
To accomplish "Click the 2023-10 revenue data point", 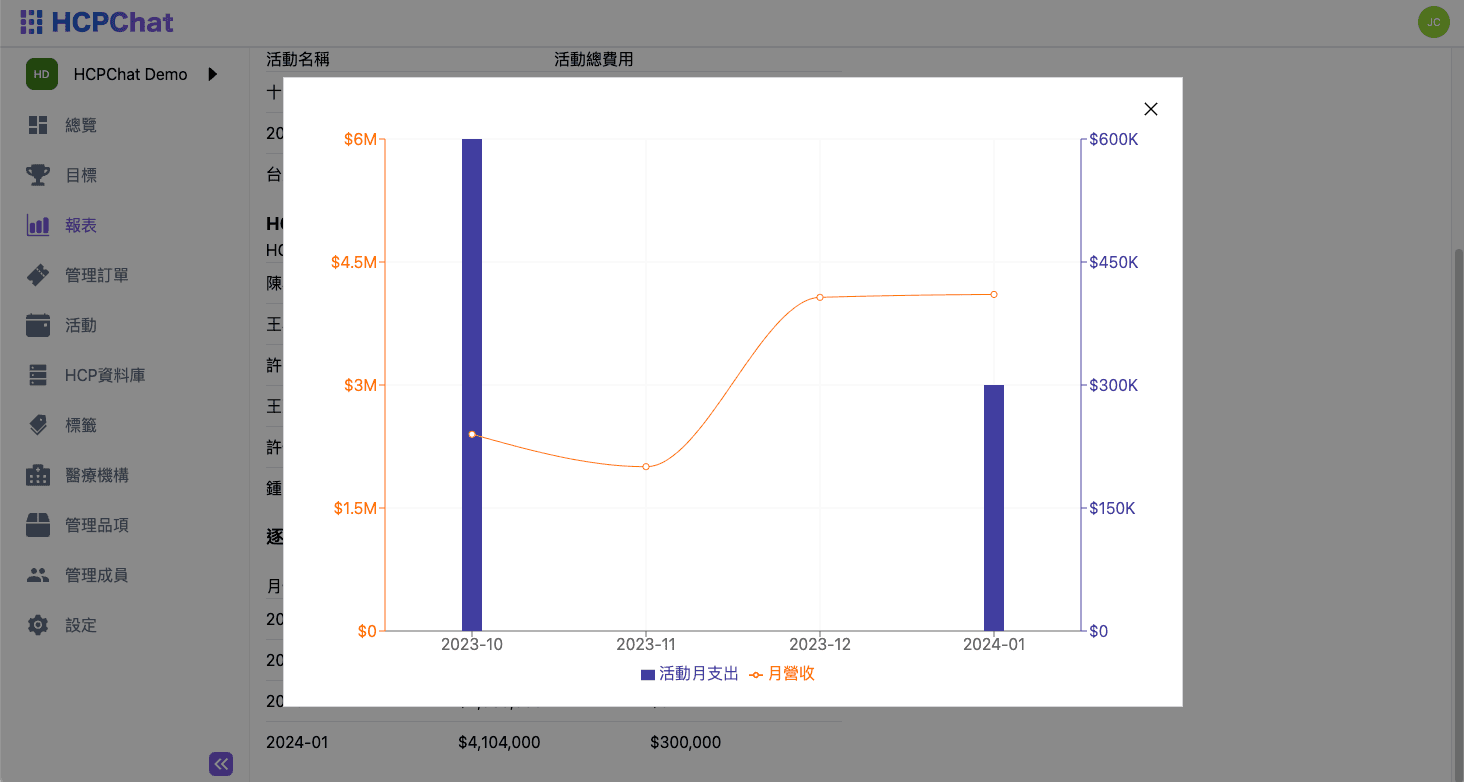I will (x=472, y=434).
